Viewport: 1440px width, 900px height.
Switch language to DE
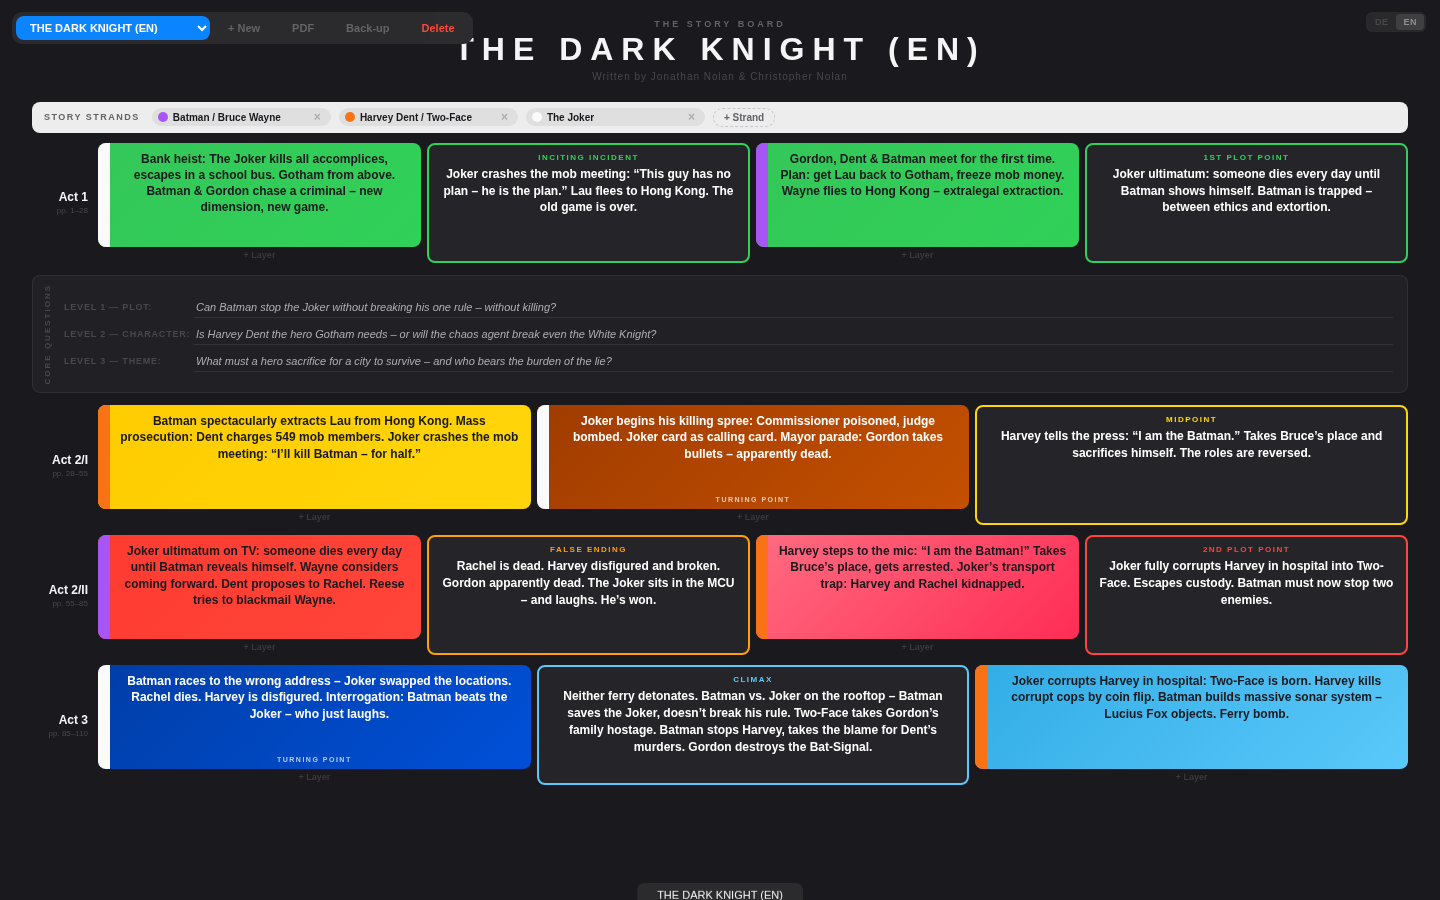point(1381,21)
